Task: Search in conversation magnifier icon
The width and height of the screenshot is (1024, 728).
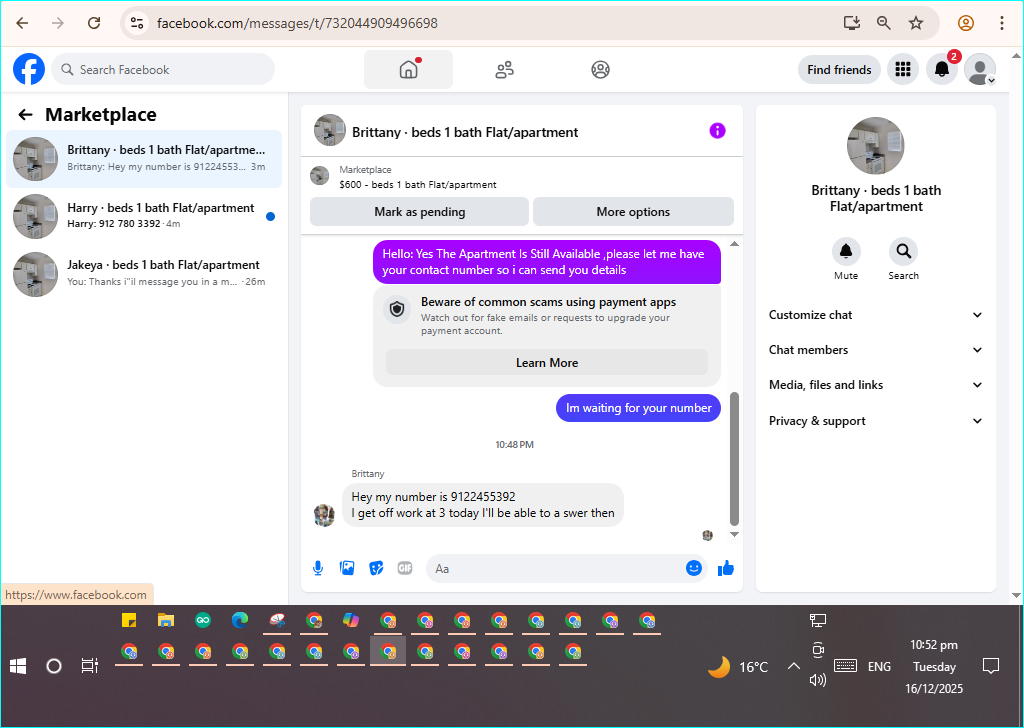Action: point(903,251)
